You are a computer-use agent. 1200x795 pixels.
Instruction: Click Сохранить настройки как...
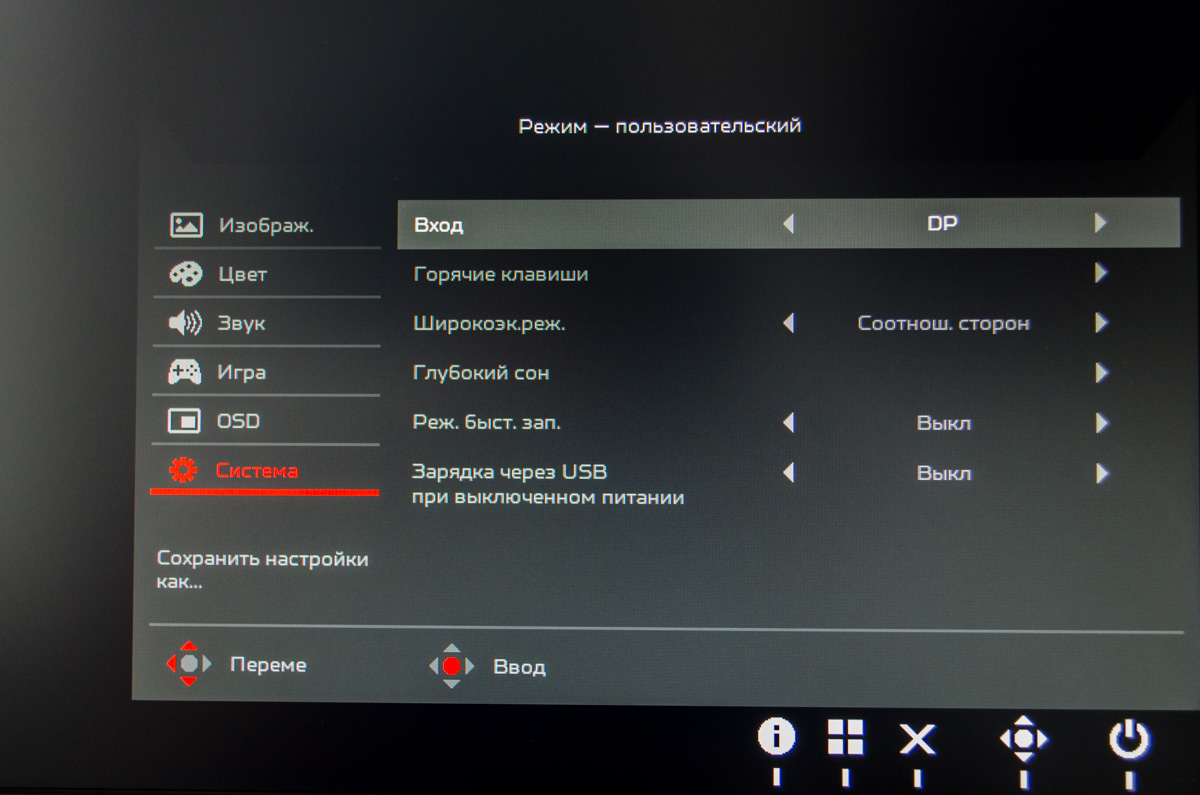click(262, 570)
